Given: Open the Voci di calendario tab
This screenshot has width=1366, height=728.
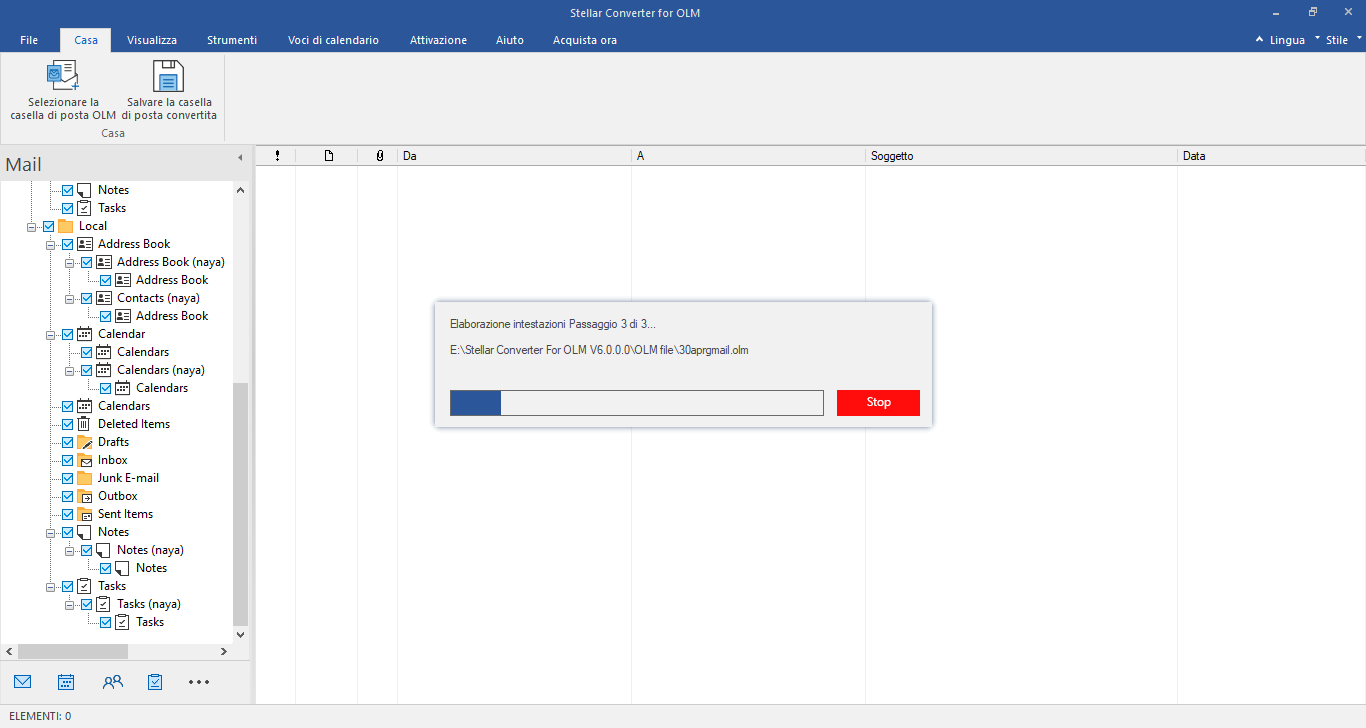Looking at the screenshot, I should point(333,40).
